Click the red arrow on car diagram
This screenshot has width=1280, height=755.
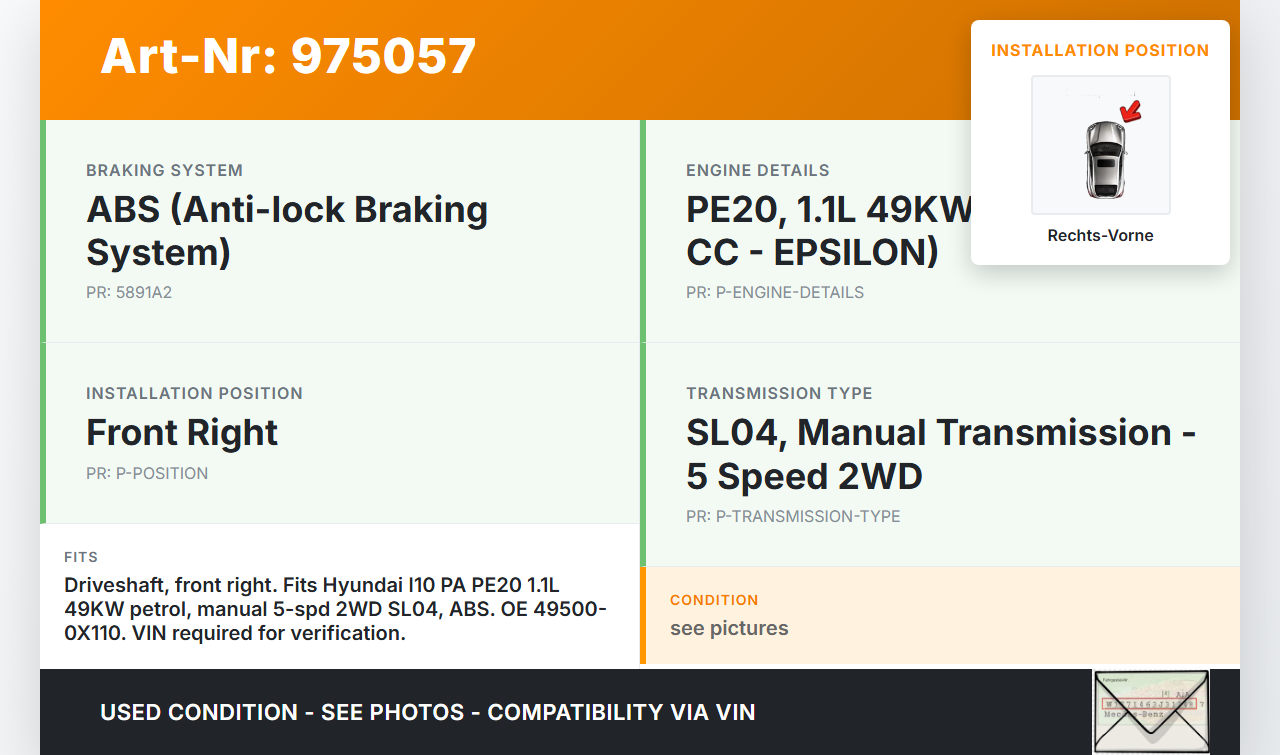[1131, 111]
